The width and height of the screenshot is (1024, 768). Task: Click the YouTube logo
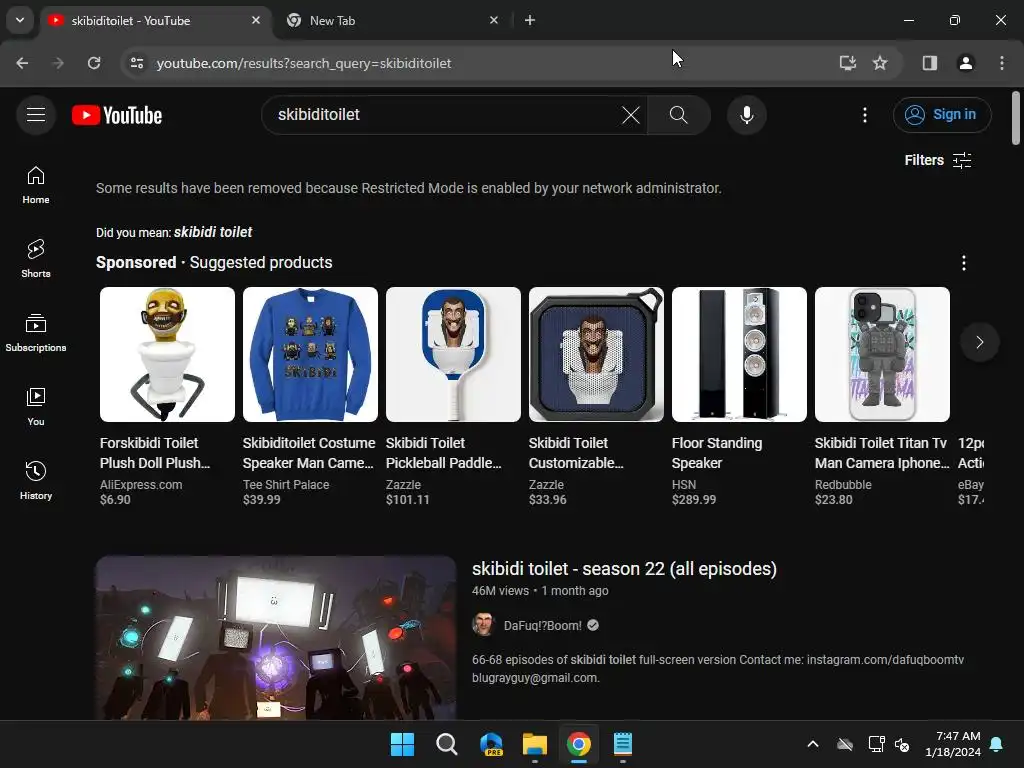[117, 115]
